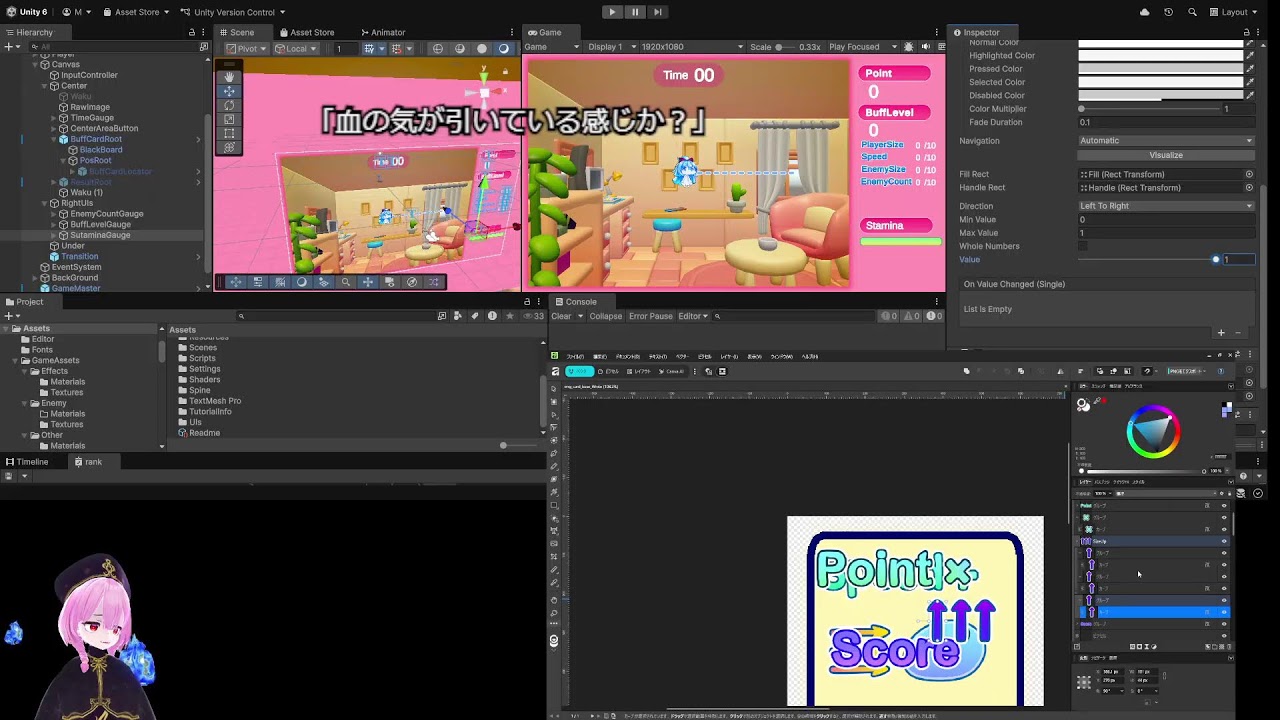Add entry to On Value Changed list
Image resolution: width=1280 pixels, height=720 pixels.
1221,333
